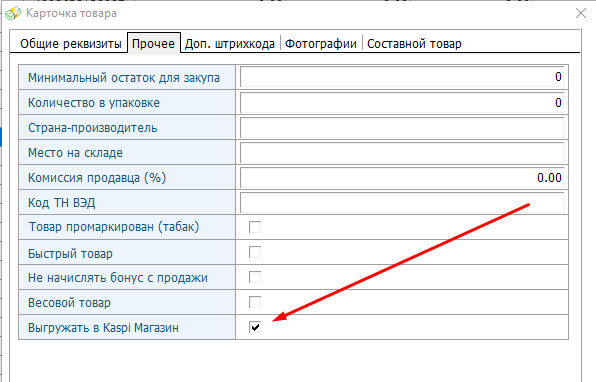Click the Выгружать в Kaspi Магазин label

(103, 328)
